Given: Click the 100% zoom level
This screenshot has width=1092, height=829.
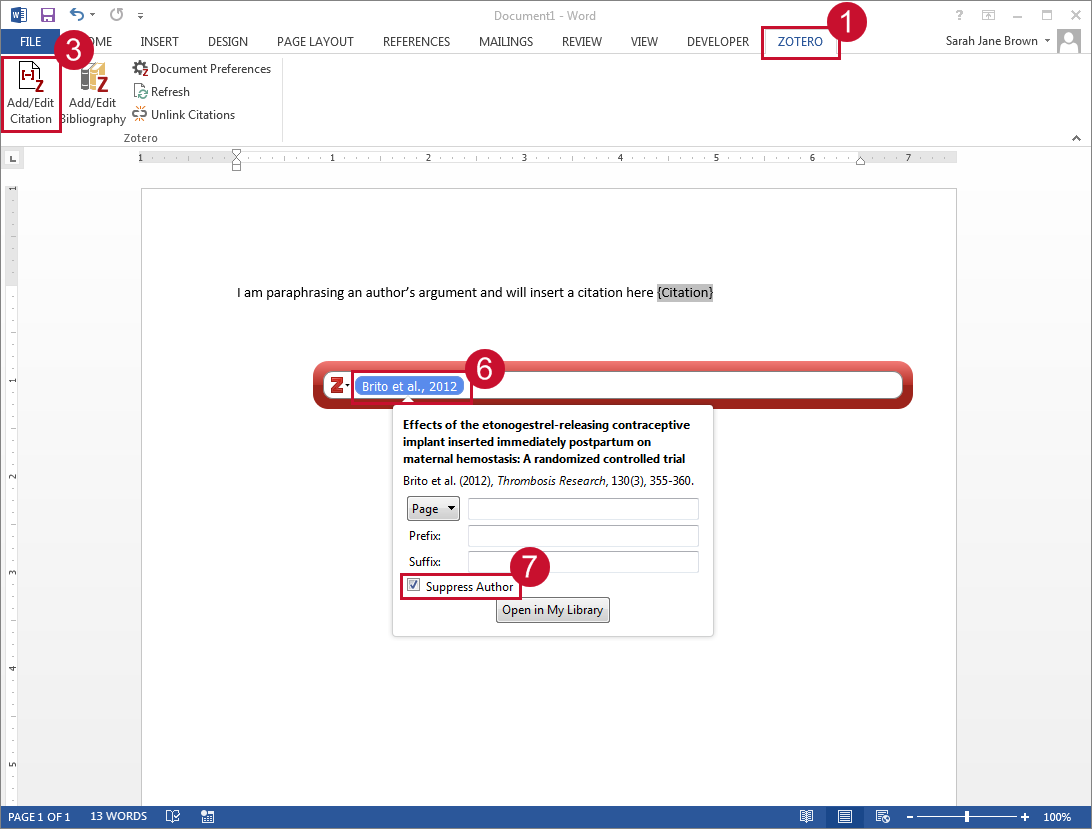Looking at the screenshot, I should [1056, 816].
